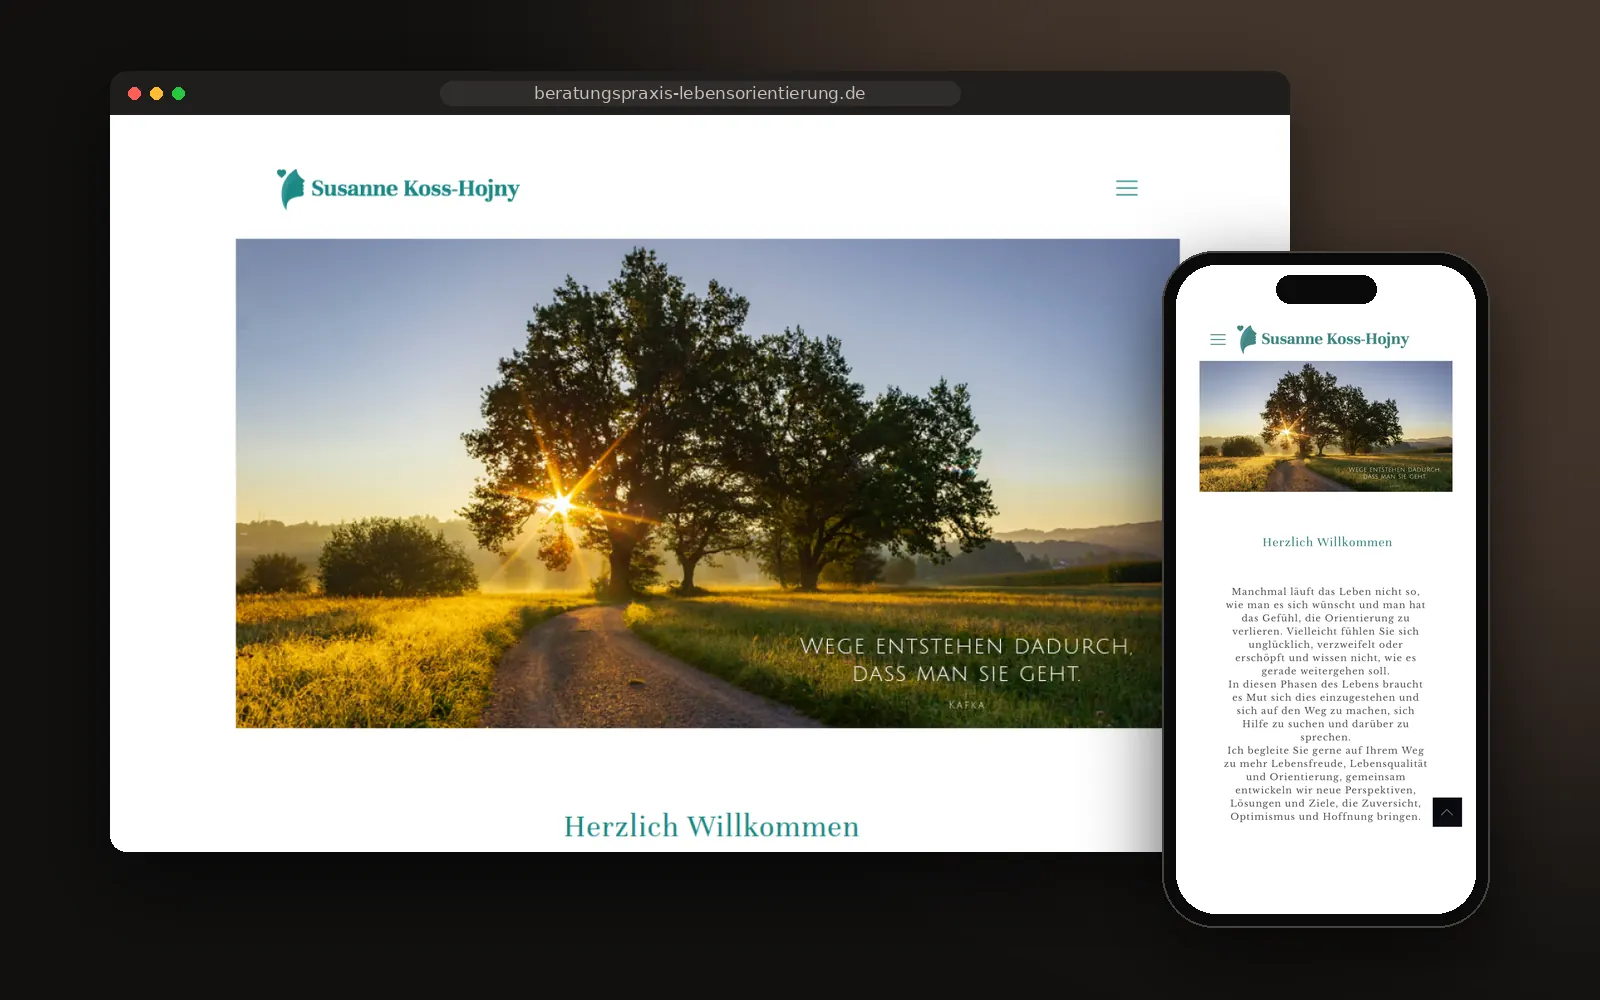The height and width of the screenshot is (1000, 1600).
Task: Open the hamburger menu on phone mockup
Action: pyautogui.click(x=1218, y=340)
